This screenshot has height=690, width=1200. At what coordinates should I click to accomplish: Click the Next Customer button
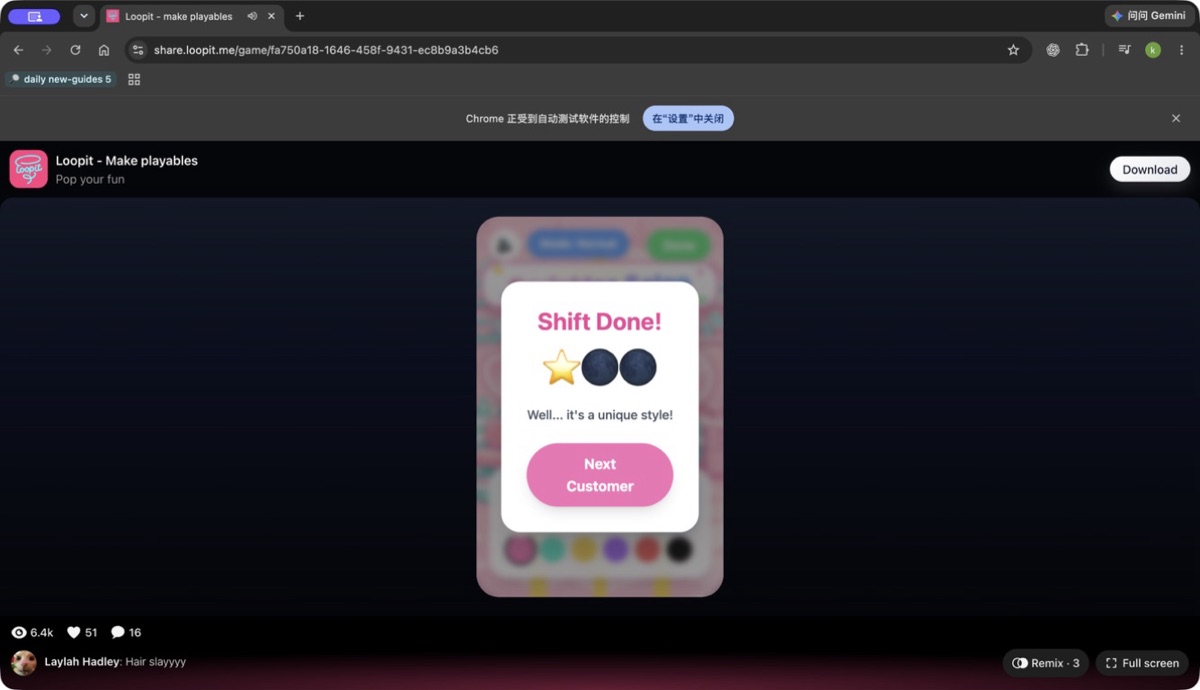(600, 475)
